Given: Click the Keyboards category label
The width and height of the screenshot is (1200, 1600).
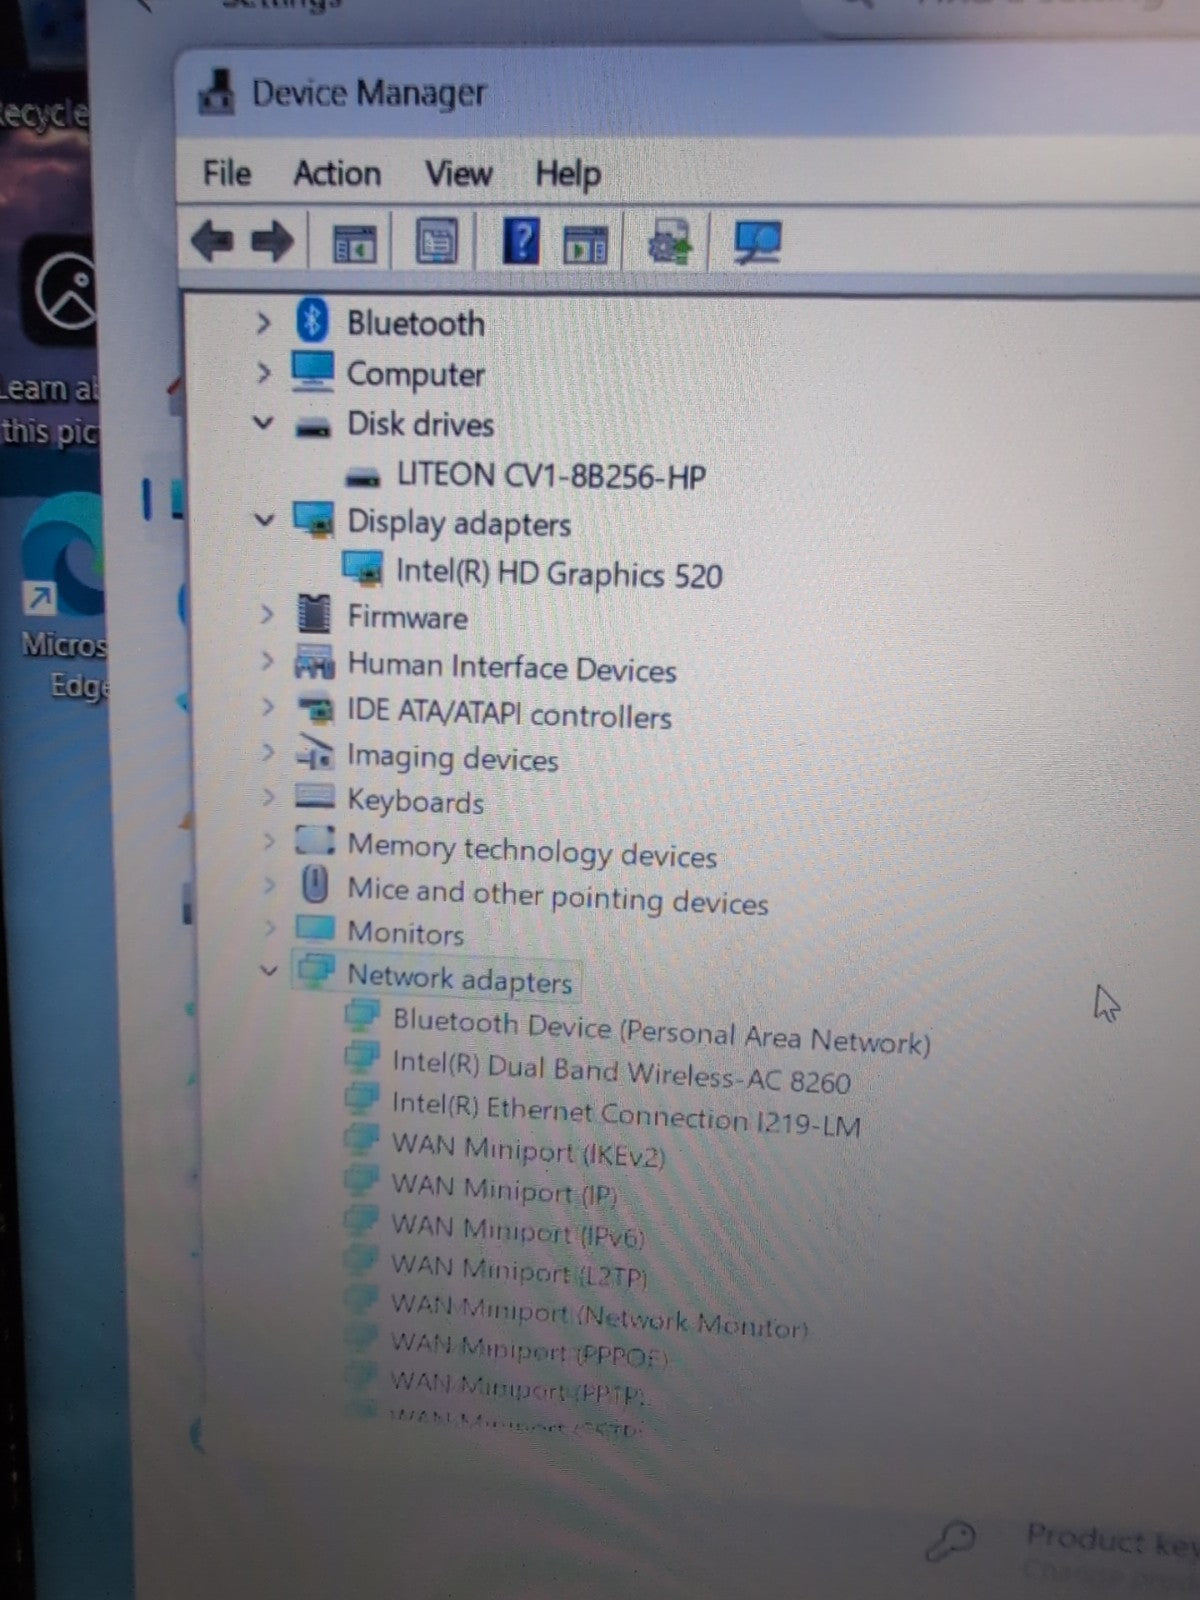Looking at the screenshot, I should pyautogui.click(x=415, y=800).
